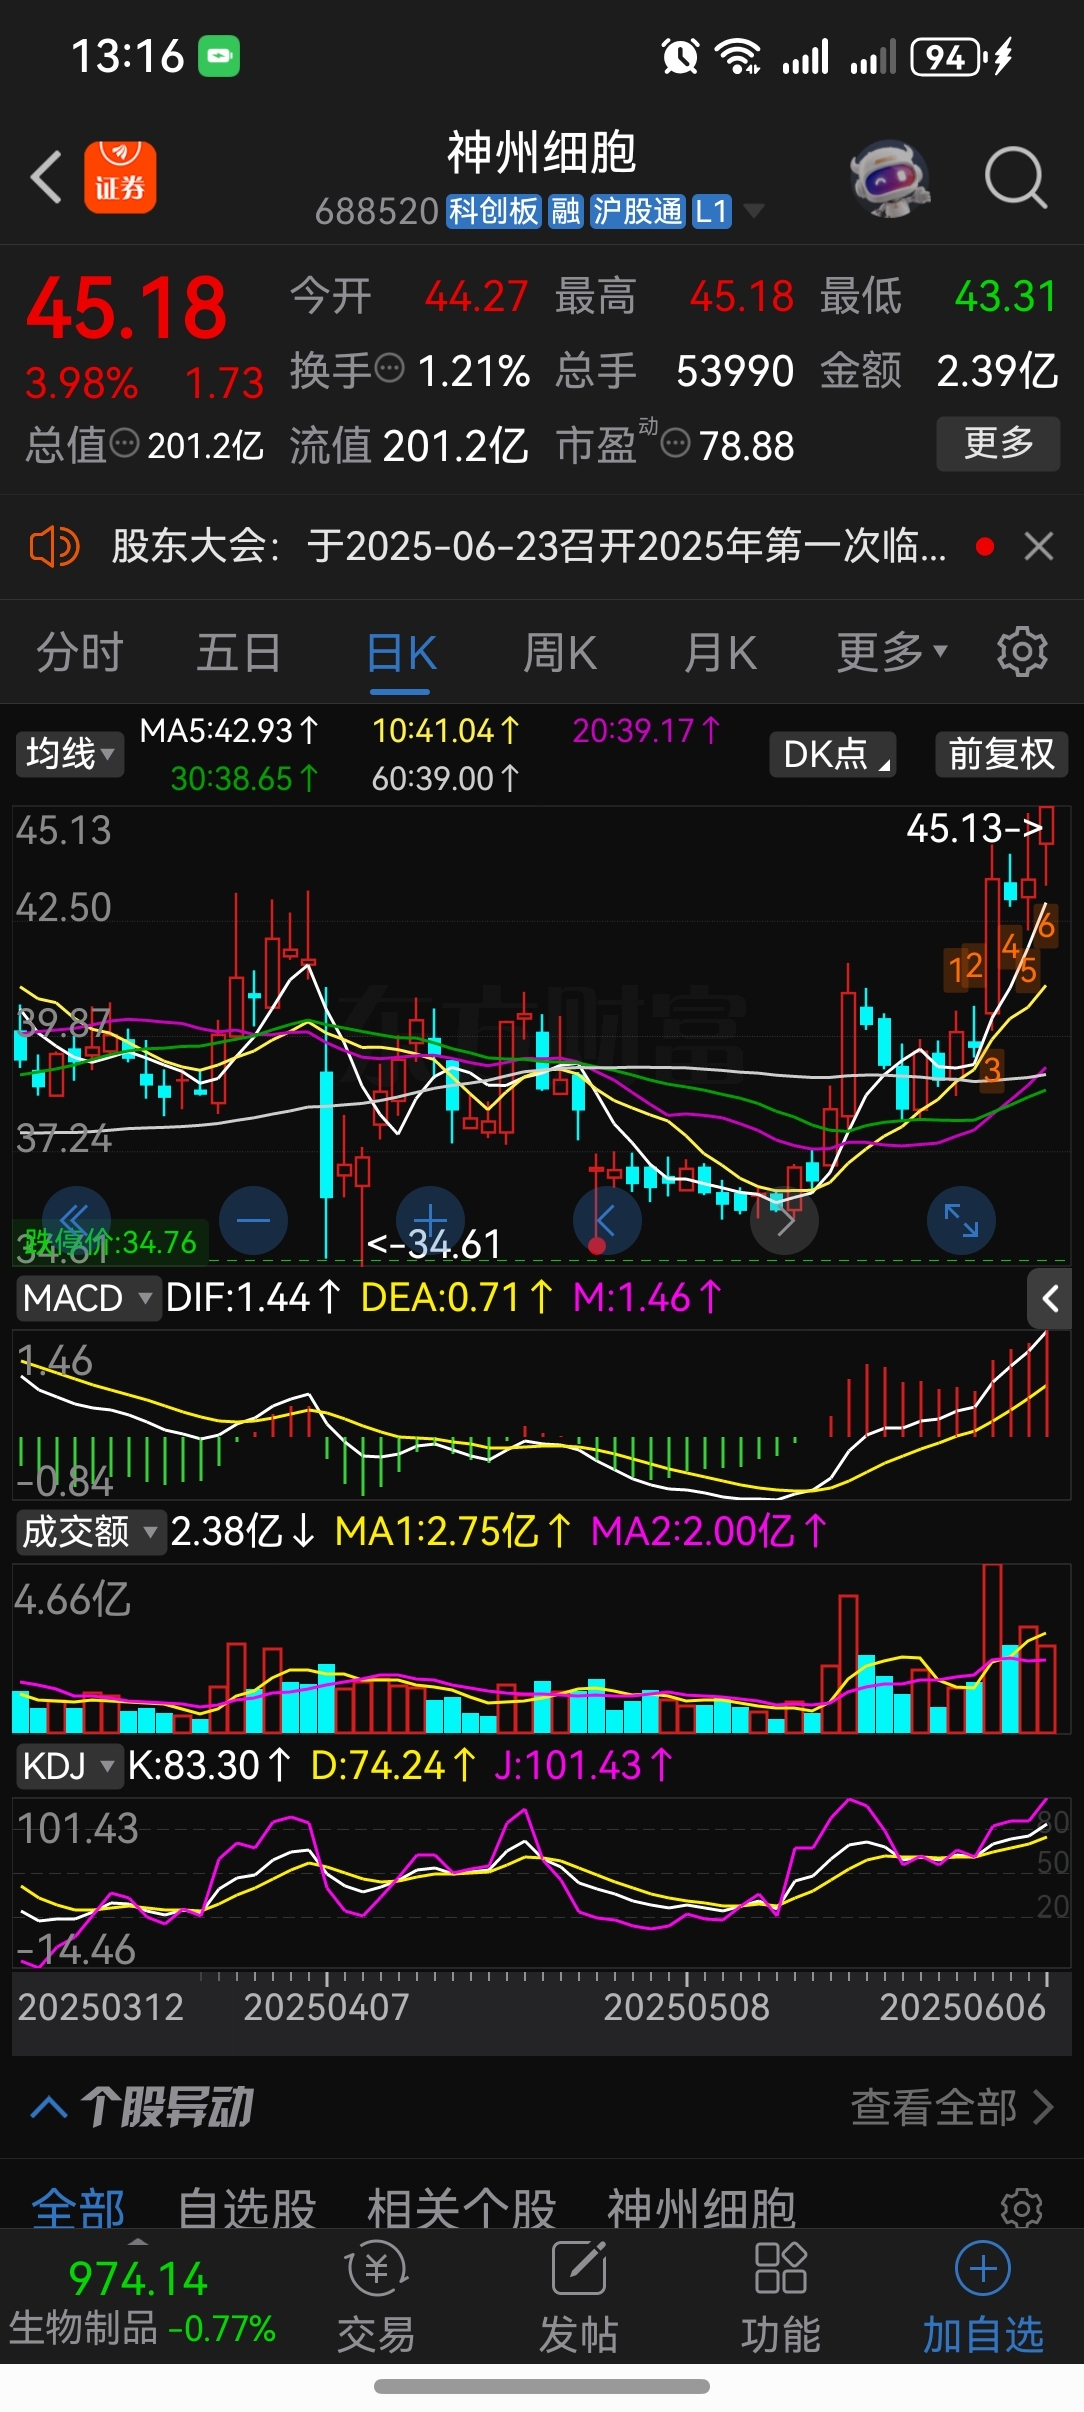Select 相关个股 tab
This screenshot has height=2412, width=1084.
[461, 2207]
